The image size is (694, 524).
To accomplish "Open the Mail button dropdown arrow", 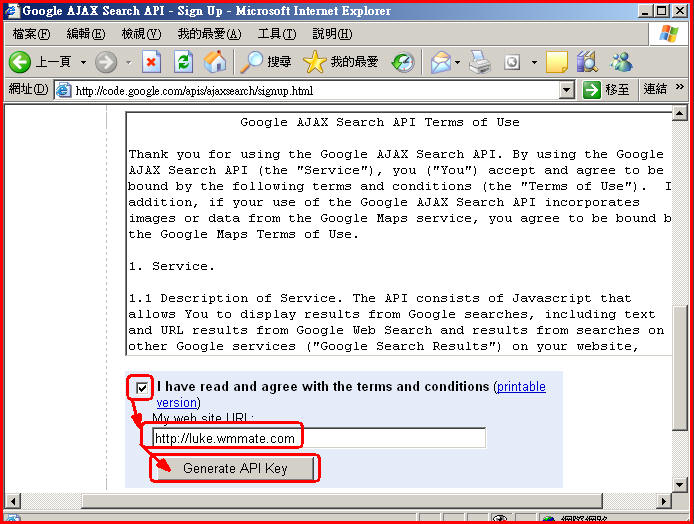I will [x=457, y=62].
